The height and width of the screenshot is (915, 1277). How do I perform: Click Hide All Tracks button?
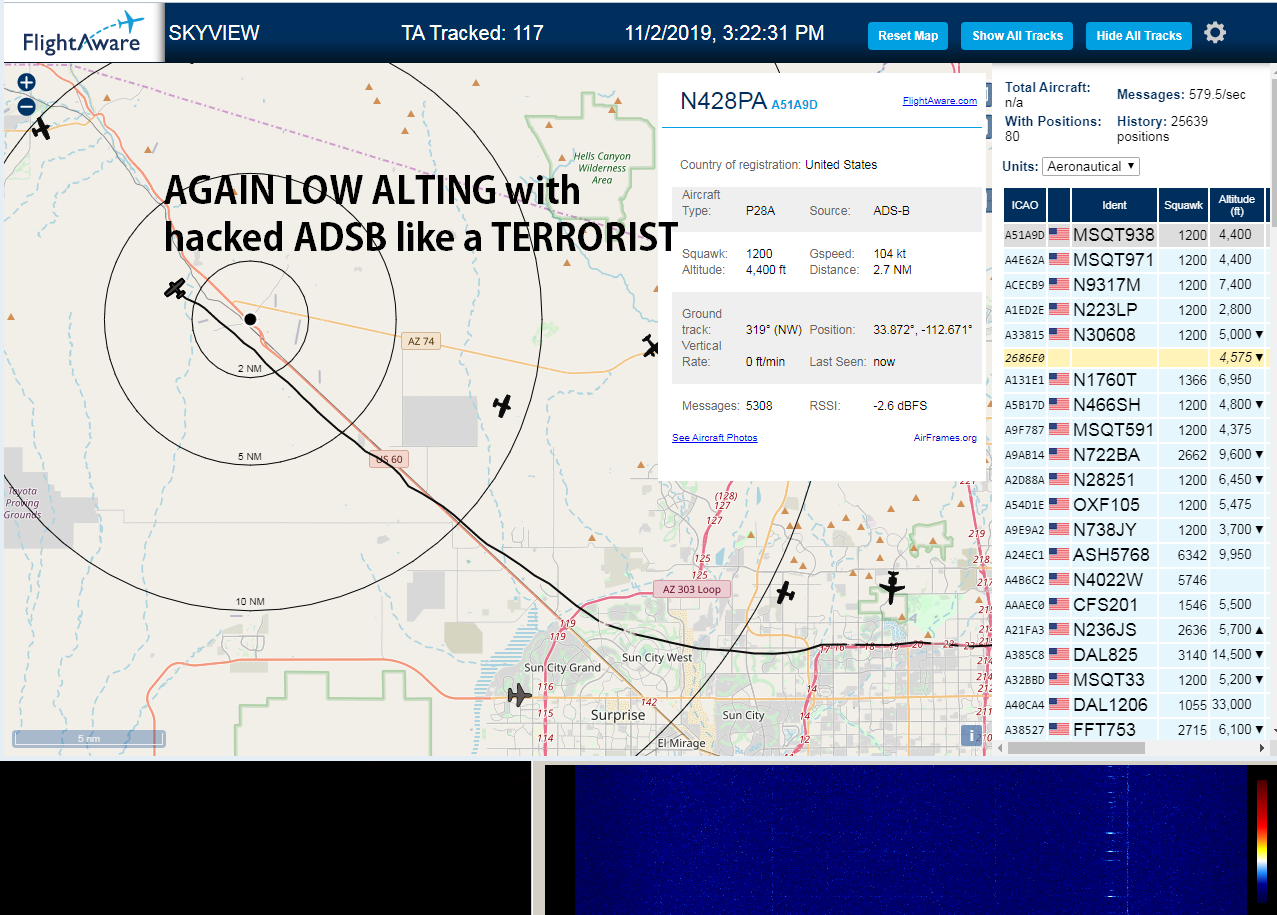pos(1139,35)
